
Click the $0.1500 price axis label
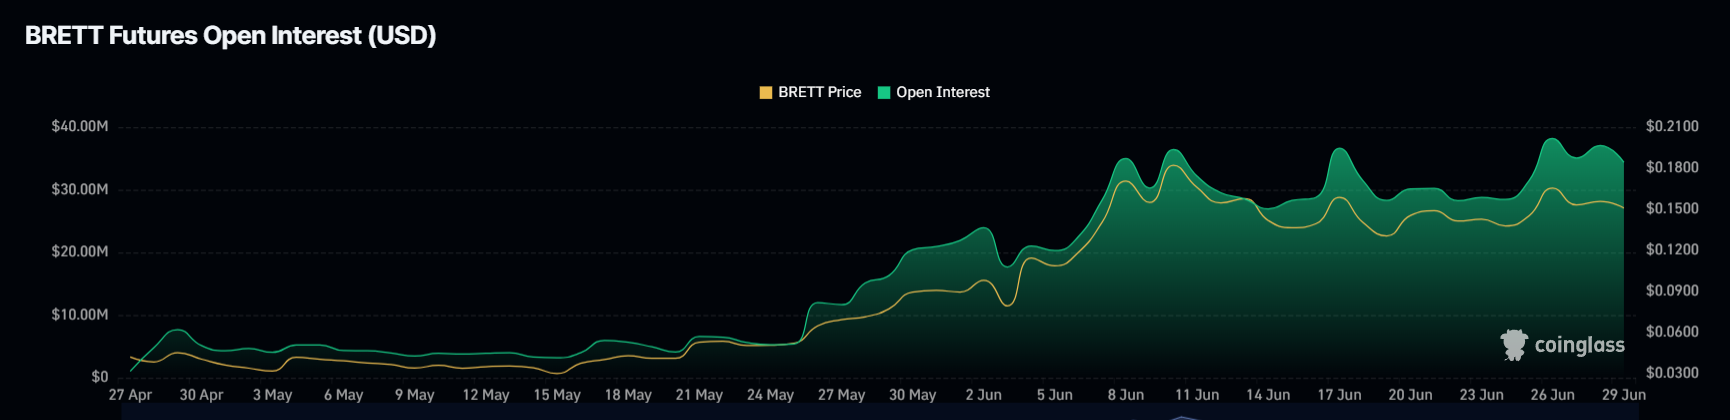click(x=1672, y=208)
